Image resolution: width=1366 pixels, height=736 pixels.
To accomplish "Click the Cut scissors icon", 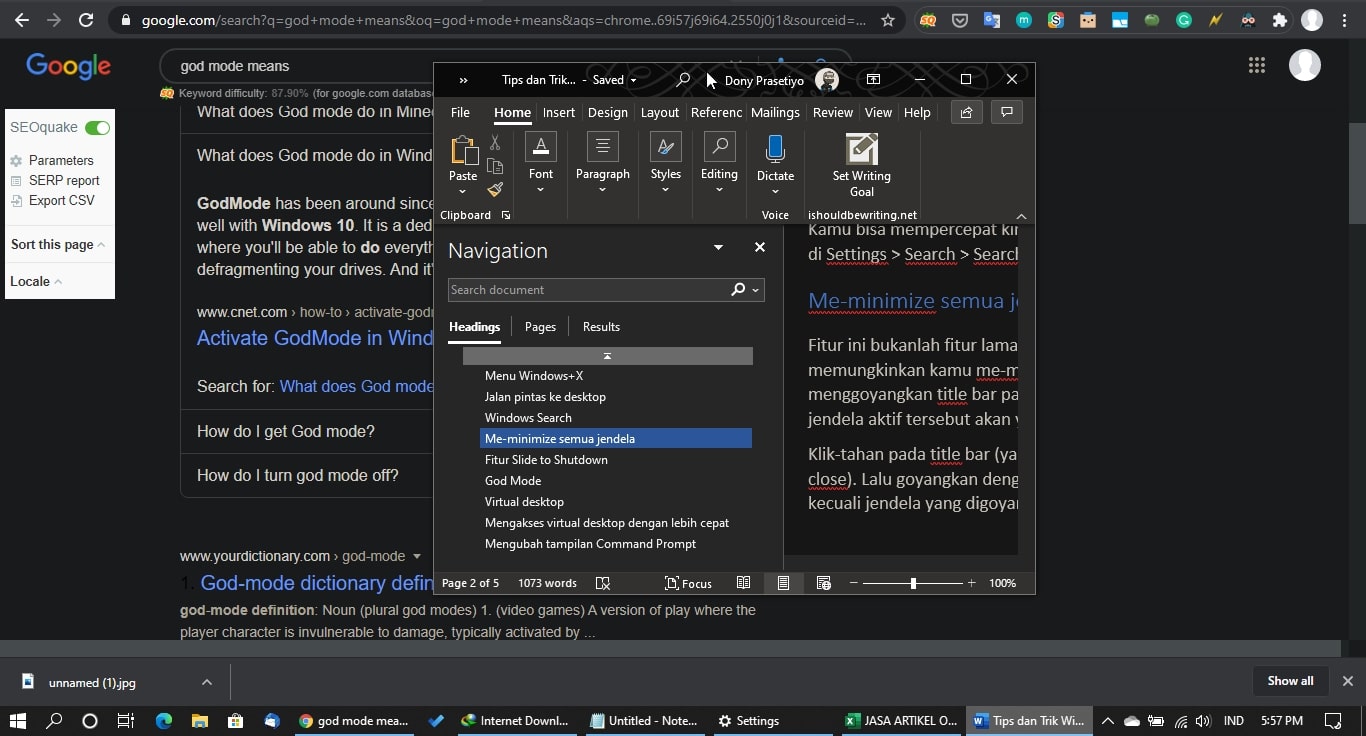I will coord(495,143).
